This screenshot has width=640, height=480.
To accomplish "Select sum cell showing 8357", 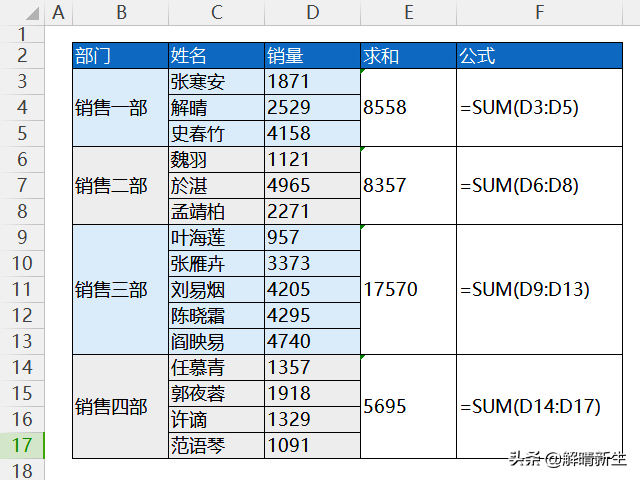I will 409,186.
